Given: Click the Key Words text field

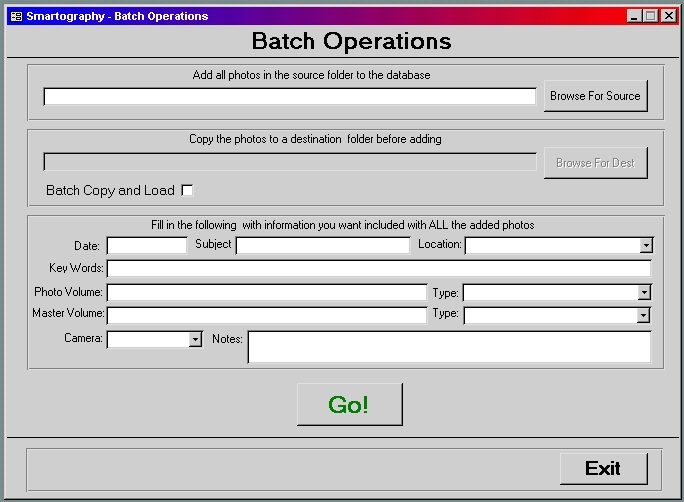Looking at the screenshot, I should pos(379,269).
